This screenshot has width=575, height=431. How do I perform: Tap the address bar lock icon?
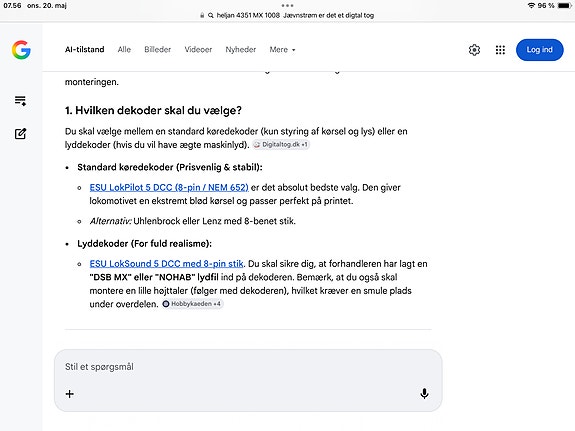click(202, 15)
